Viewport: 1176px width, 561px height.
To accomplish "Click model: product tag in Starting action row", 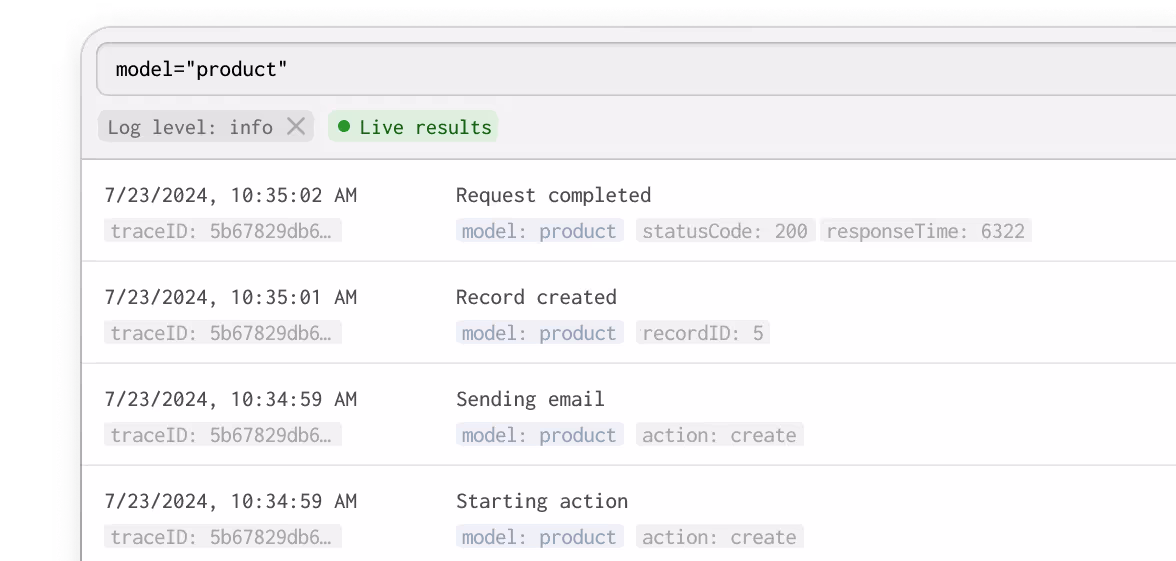I will click(x=540, y=536).
